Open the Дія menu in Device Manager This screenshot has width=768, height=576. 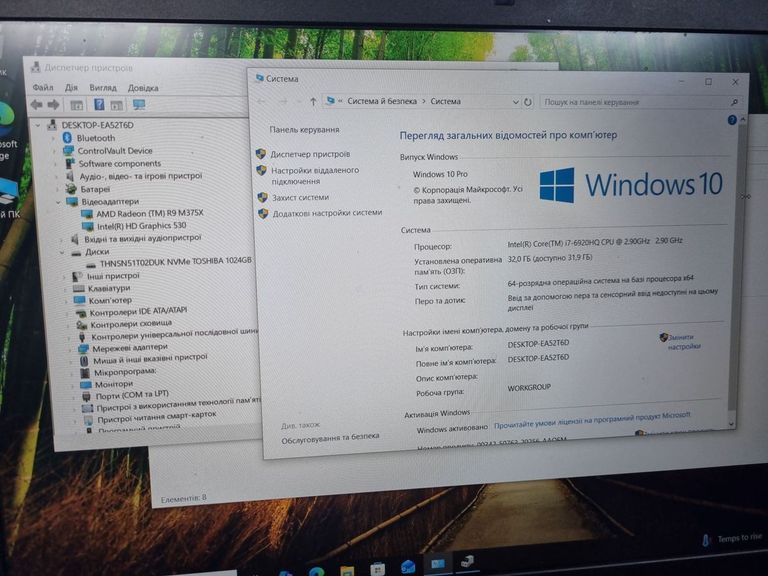pyautogui.click(x=72, y=88)
